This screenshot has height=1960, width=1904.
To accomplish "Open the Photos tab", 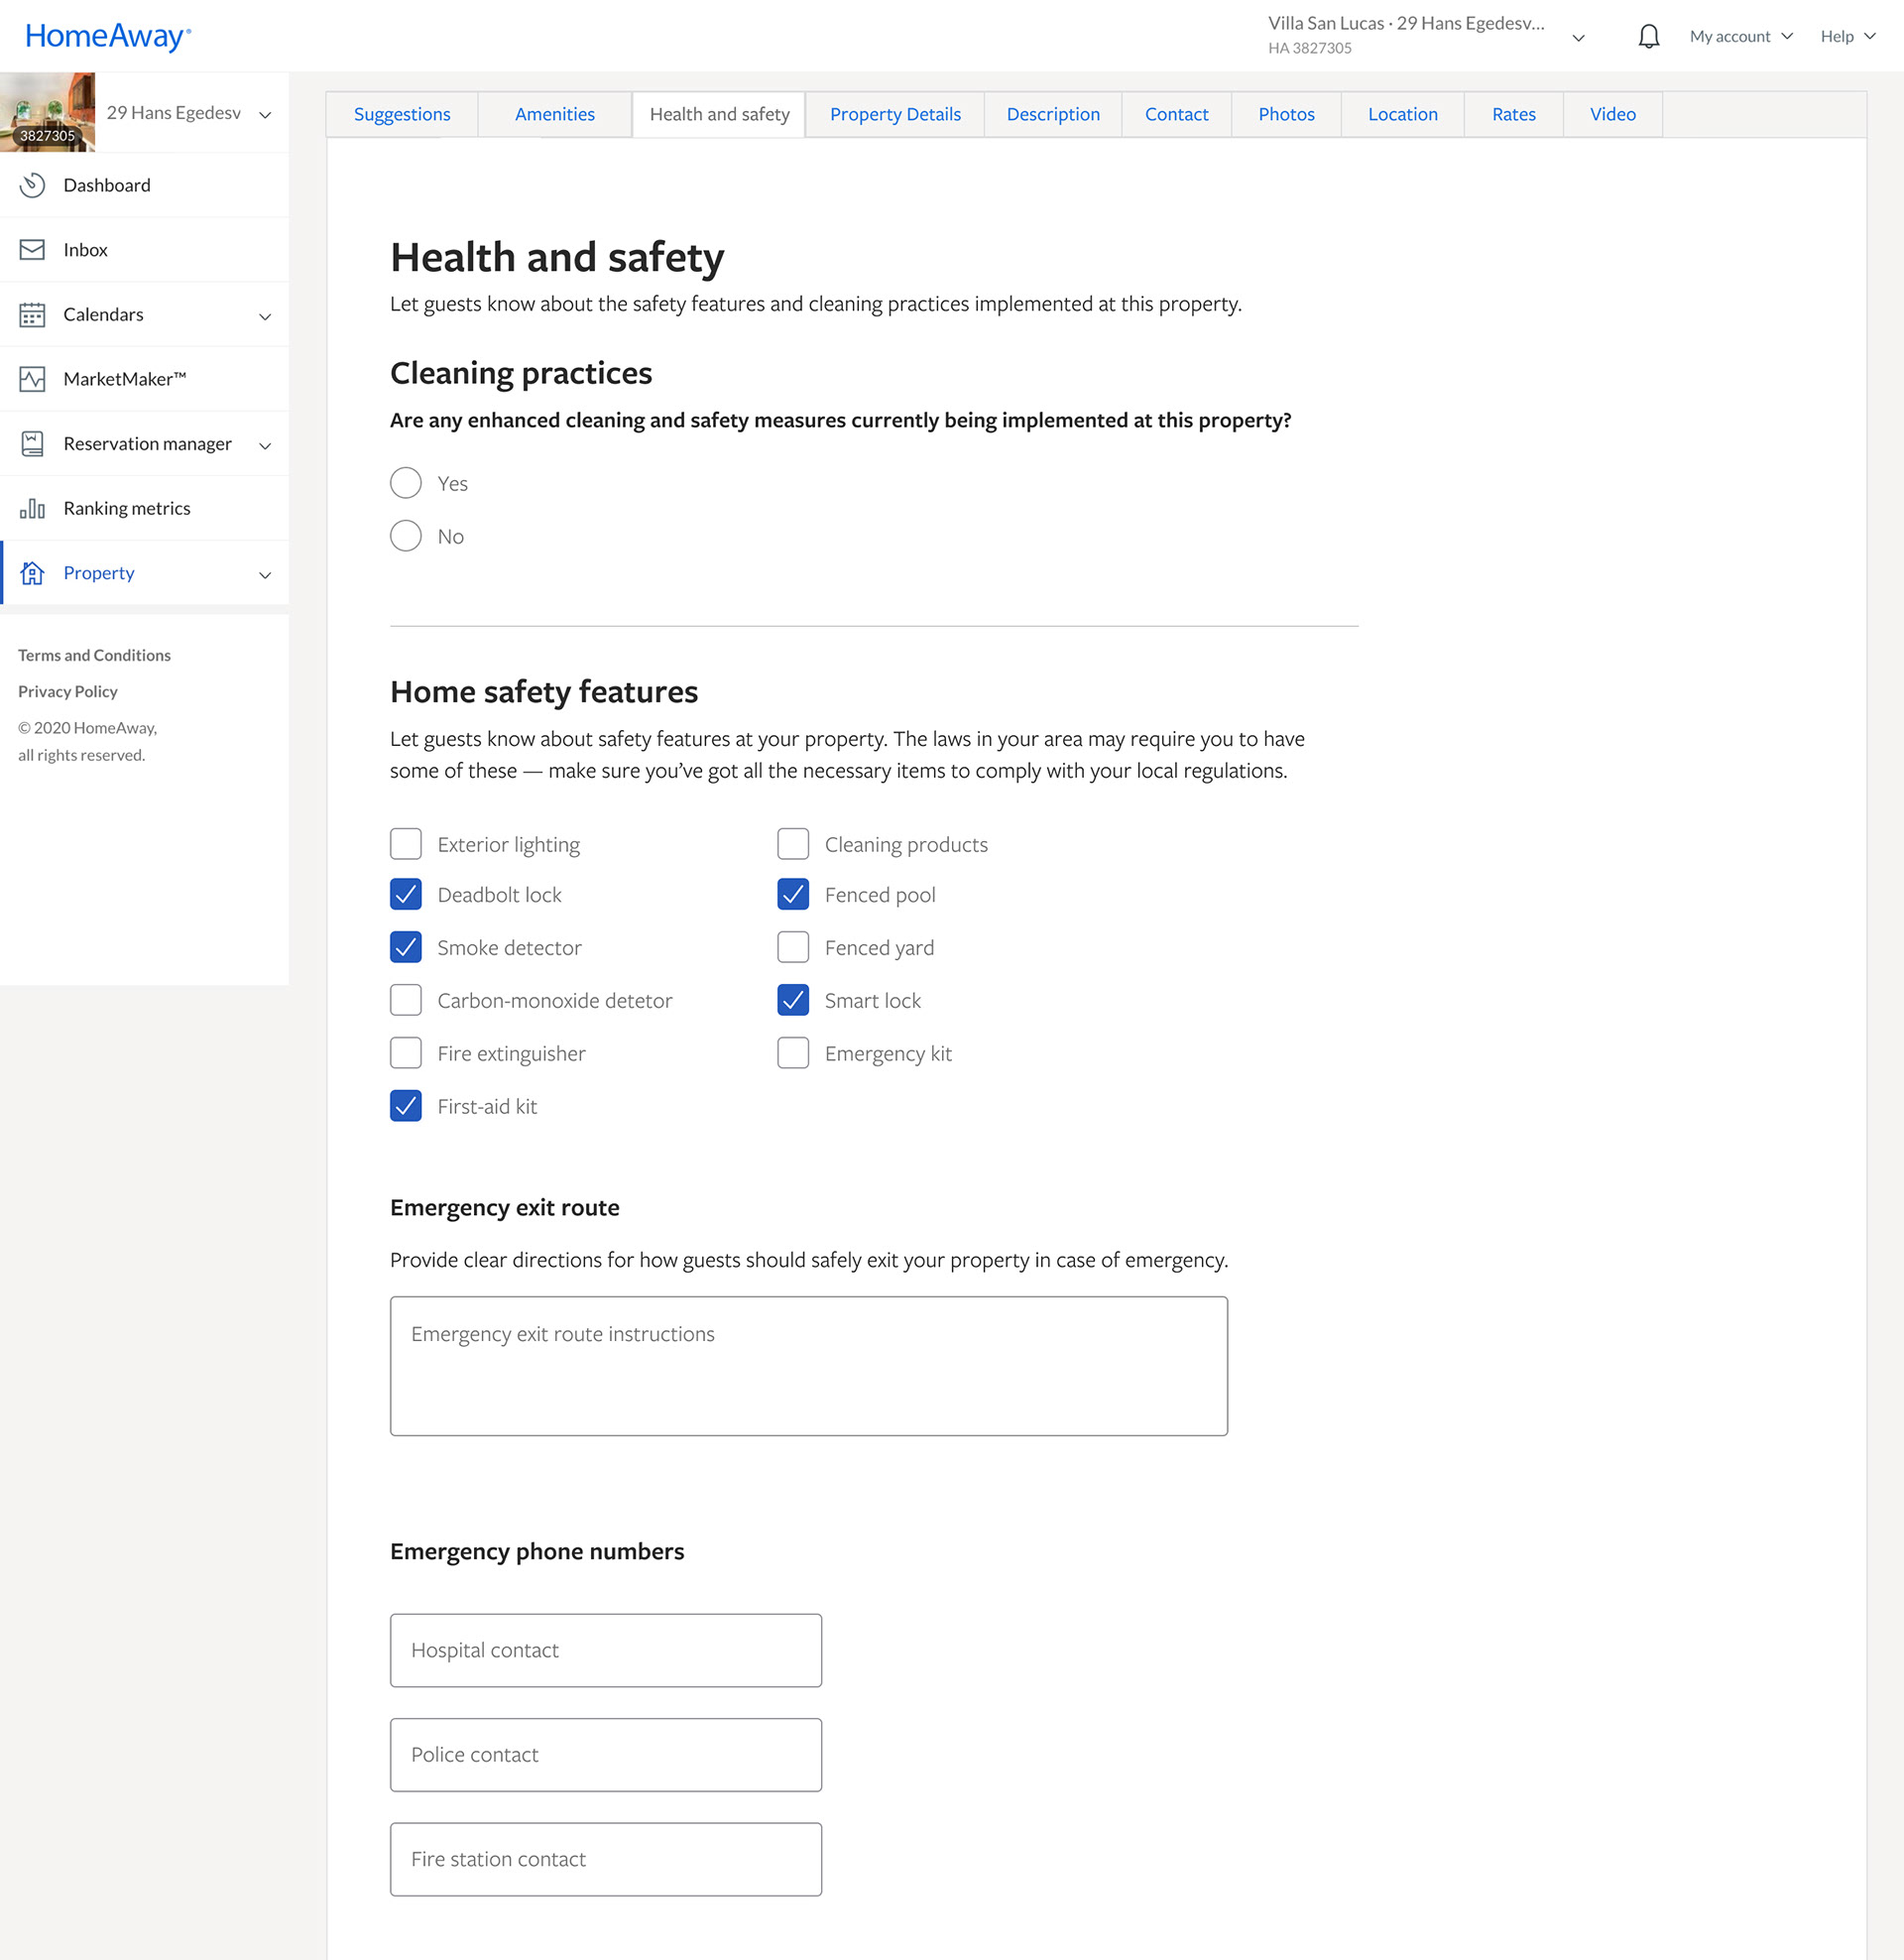I will (1286, 115).
